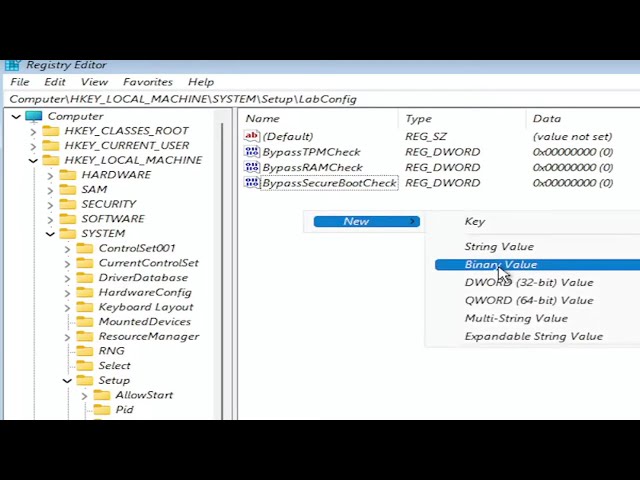Click the HardwareConfig folder icon

point(85,292)
